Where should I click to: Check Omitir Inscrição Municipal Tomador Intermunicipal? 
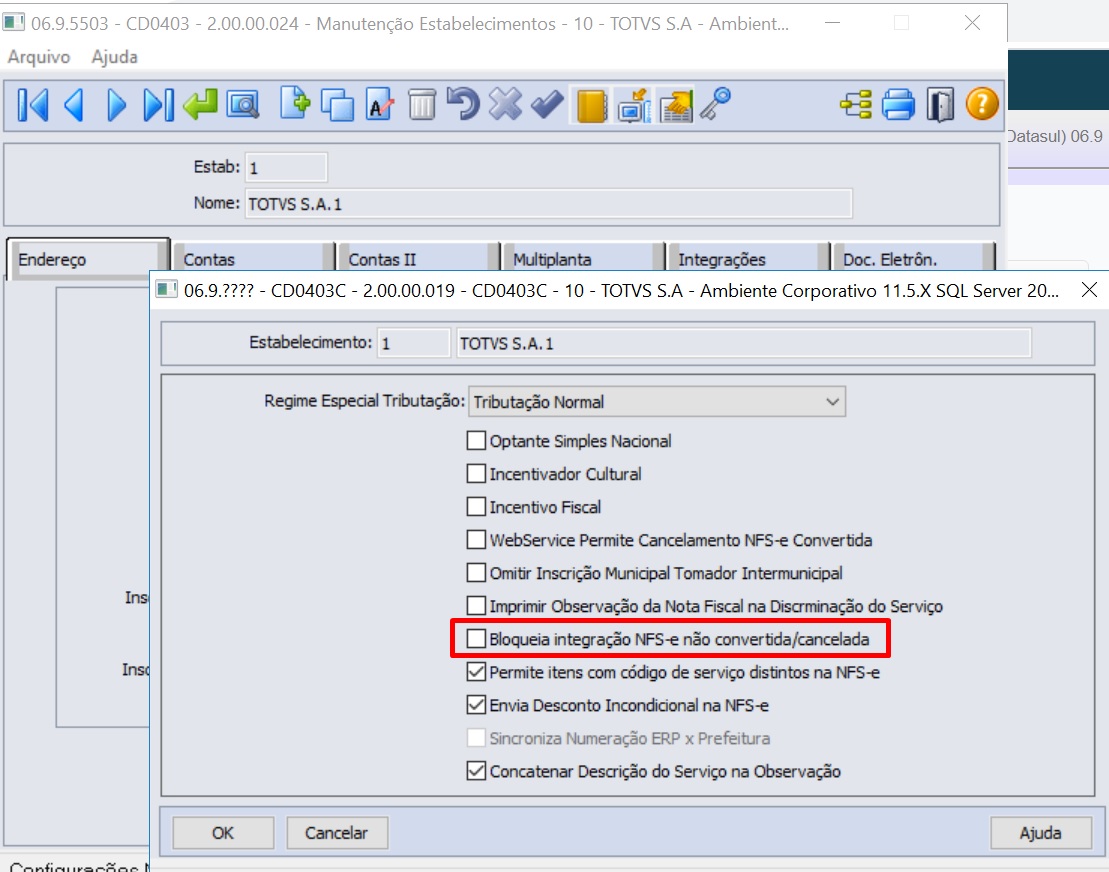(477, 573)
